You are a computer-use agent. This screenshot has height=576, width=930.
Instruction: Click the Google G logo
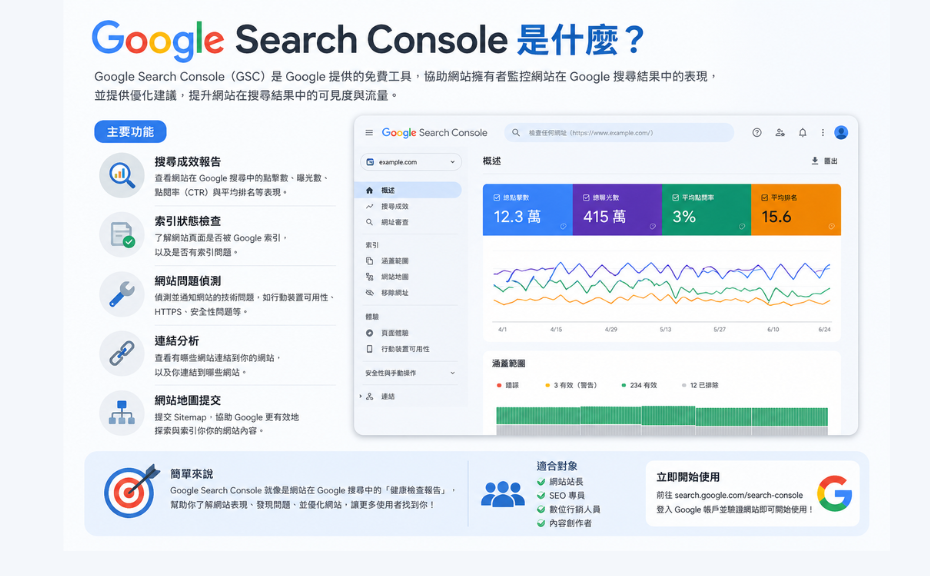(x=835, y=493)
